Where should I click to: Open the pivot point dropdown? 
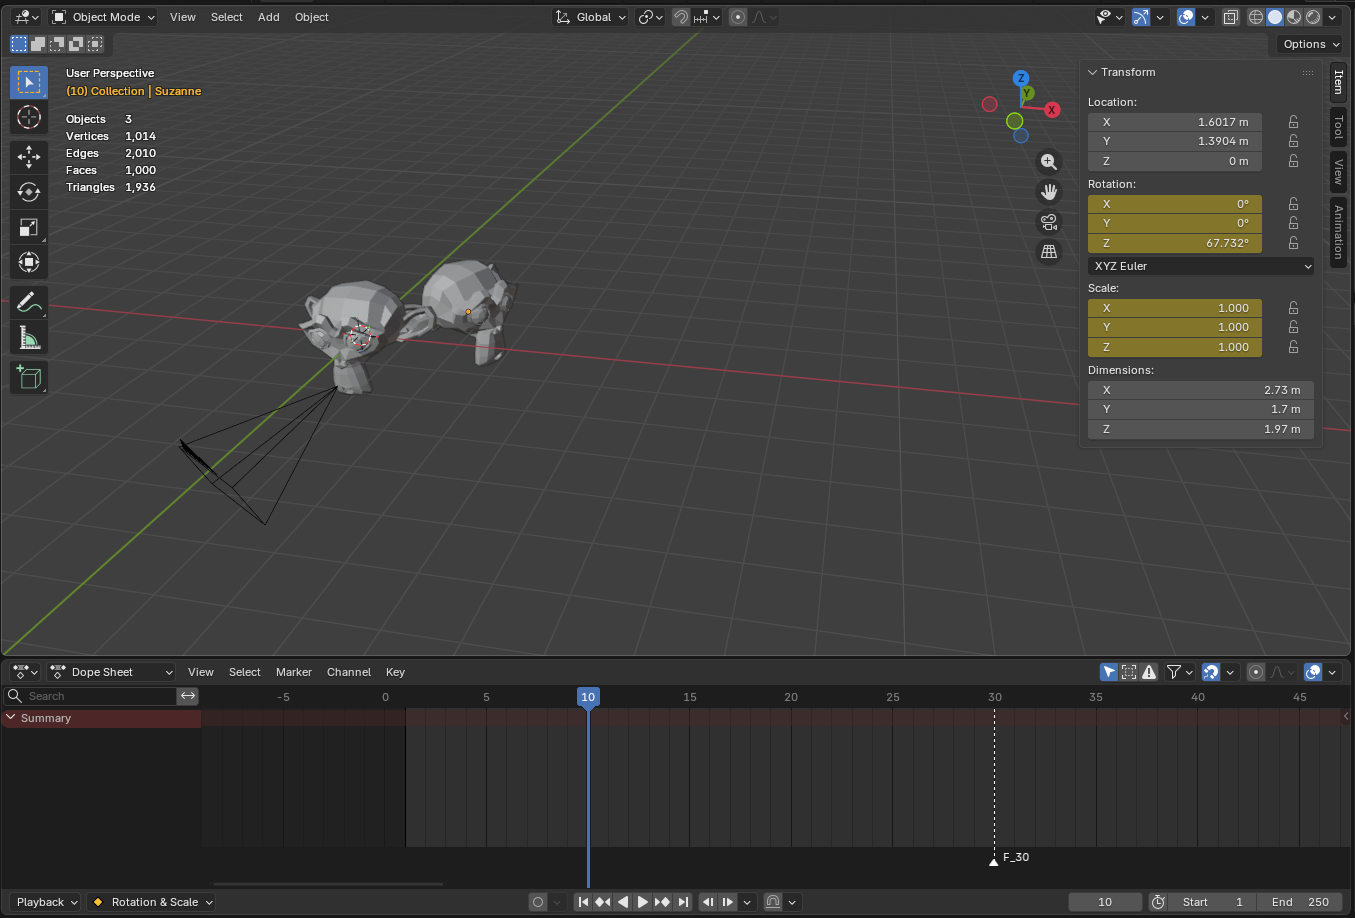pos(651,17)
